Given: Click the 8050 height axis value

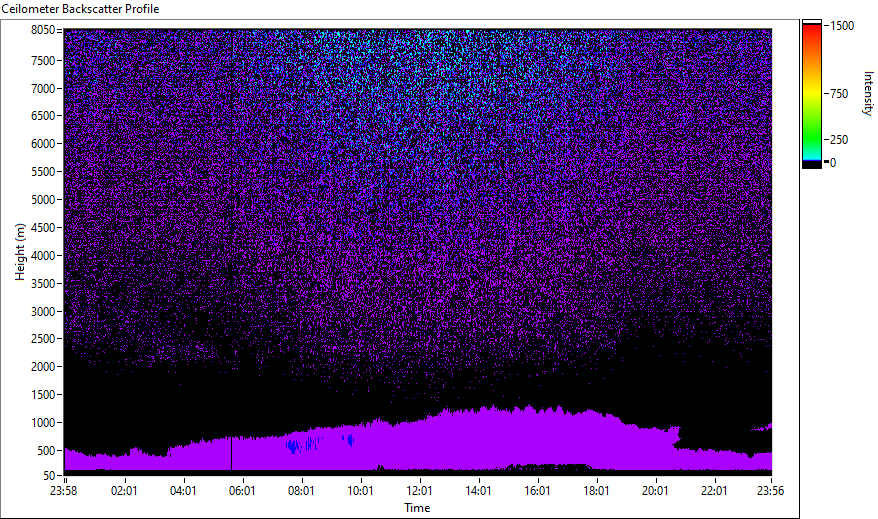Looking at the screenshot, I should [x=43, y=30].
